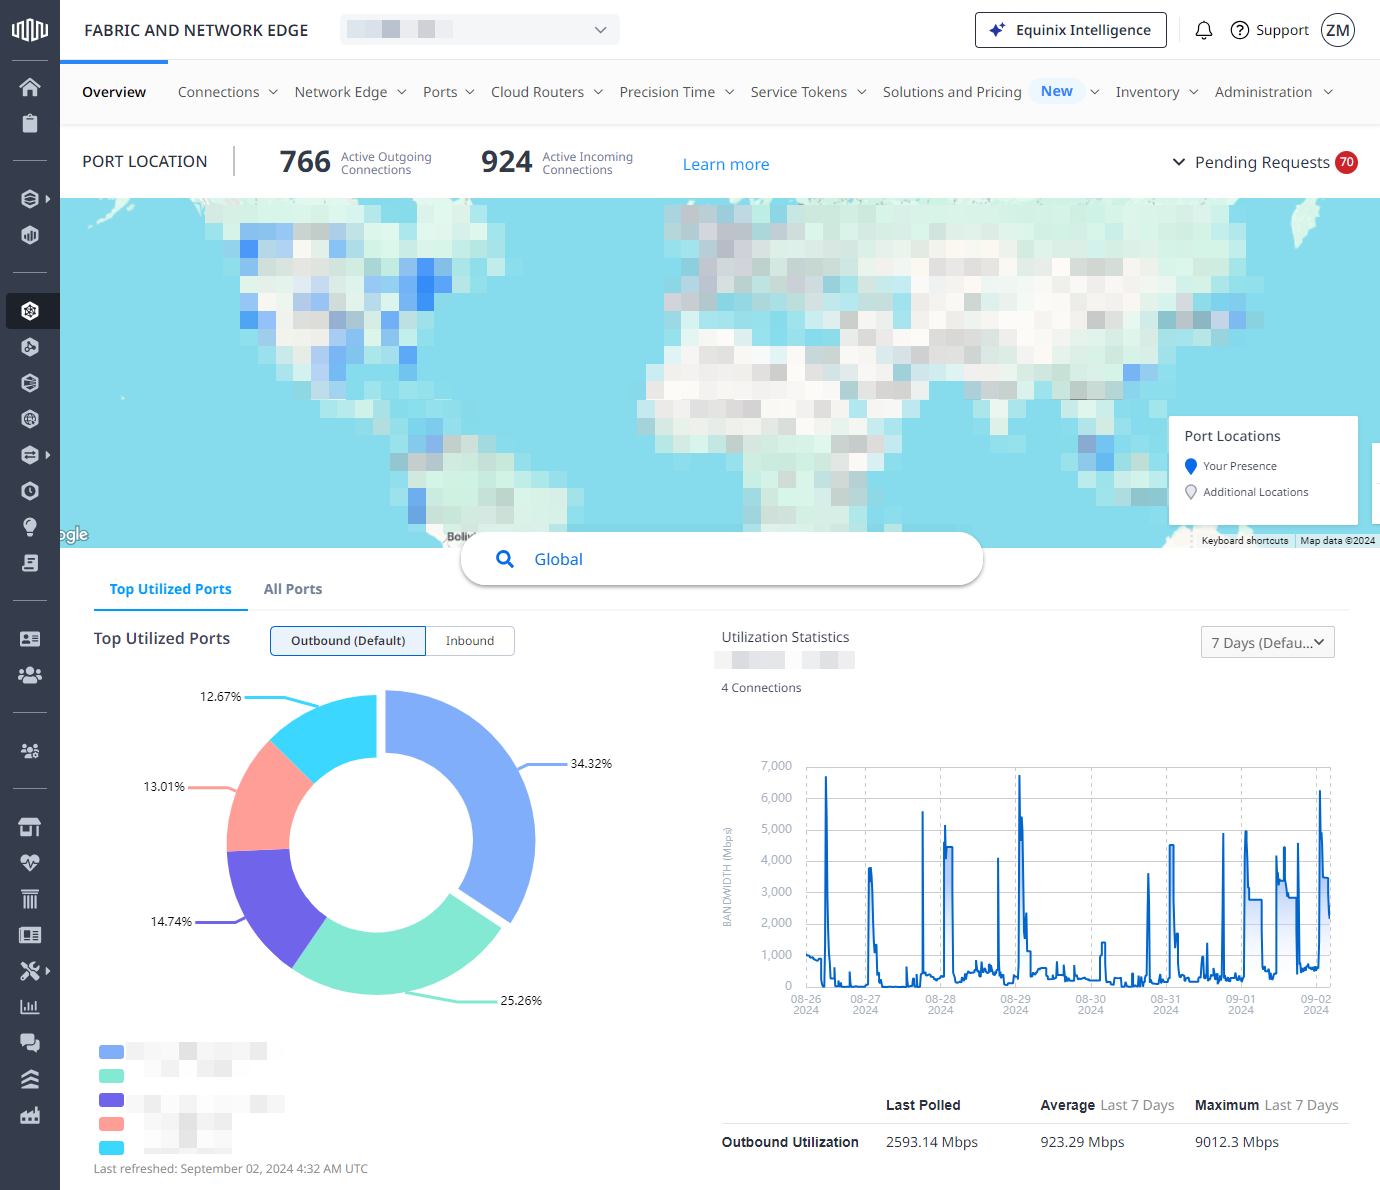Click the hexagon globe icon in sidebar
The image size is (1380, 1190).
pos(30,419)
